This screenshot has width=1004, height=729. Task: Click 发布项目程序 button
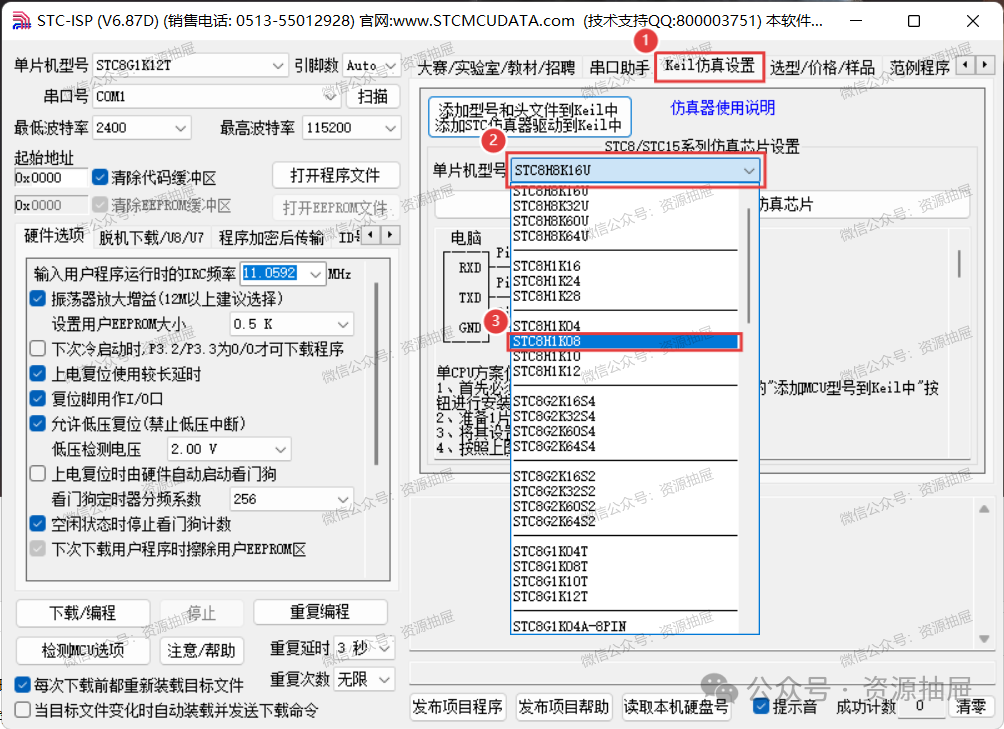pos(457,707)
